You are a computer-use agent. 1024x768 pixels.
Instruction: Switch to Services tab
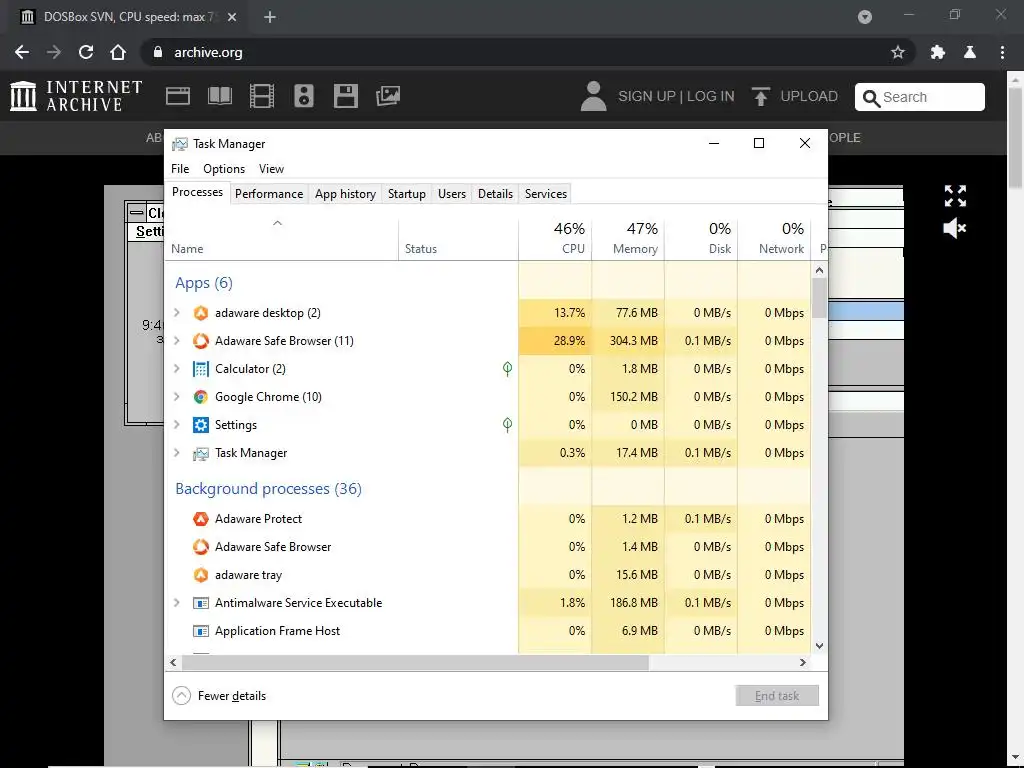point(546,194)
